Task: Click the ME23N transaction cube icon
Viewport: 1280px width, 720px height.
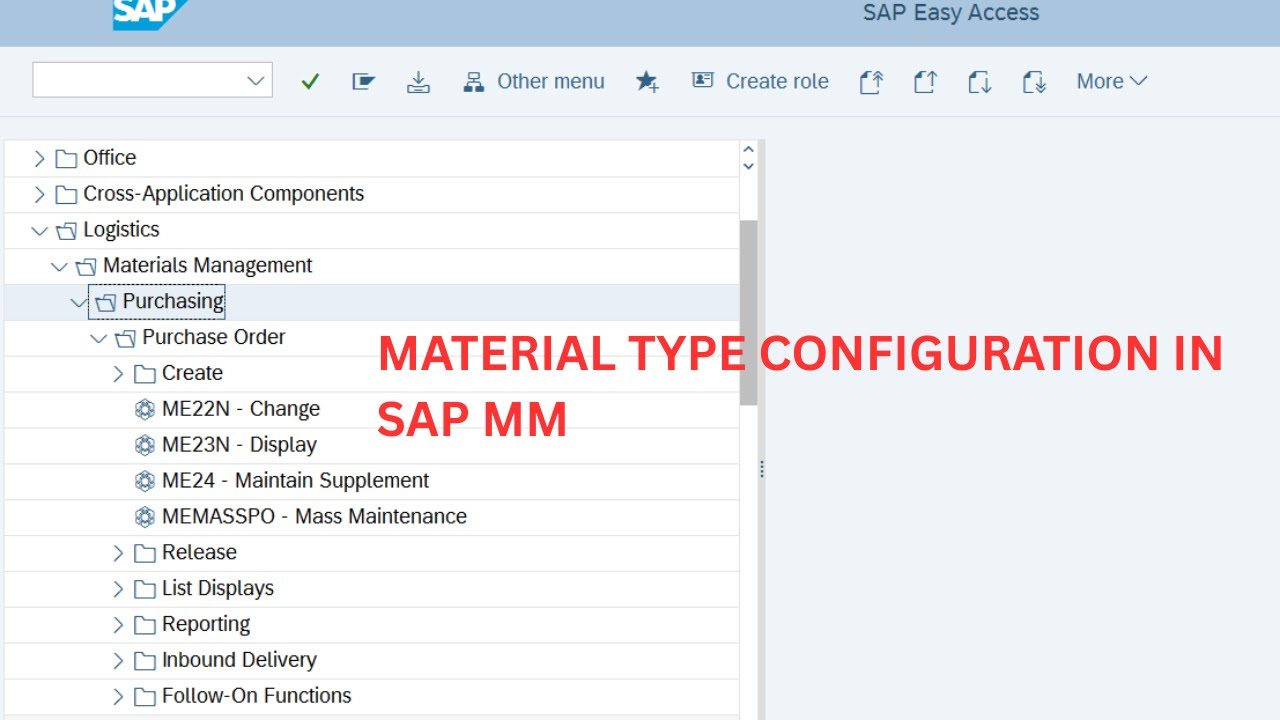Action: (145, 445)
